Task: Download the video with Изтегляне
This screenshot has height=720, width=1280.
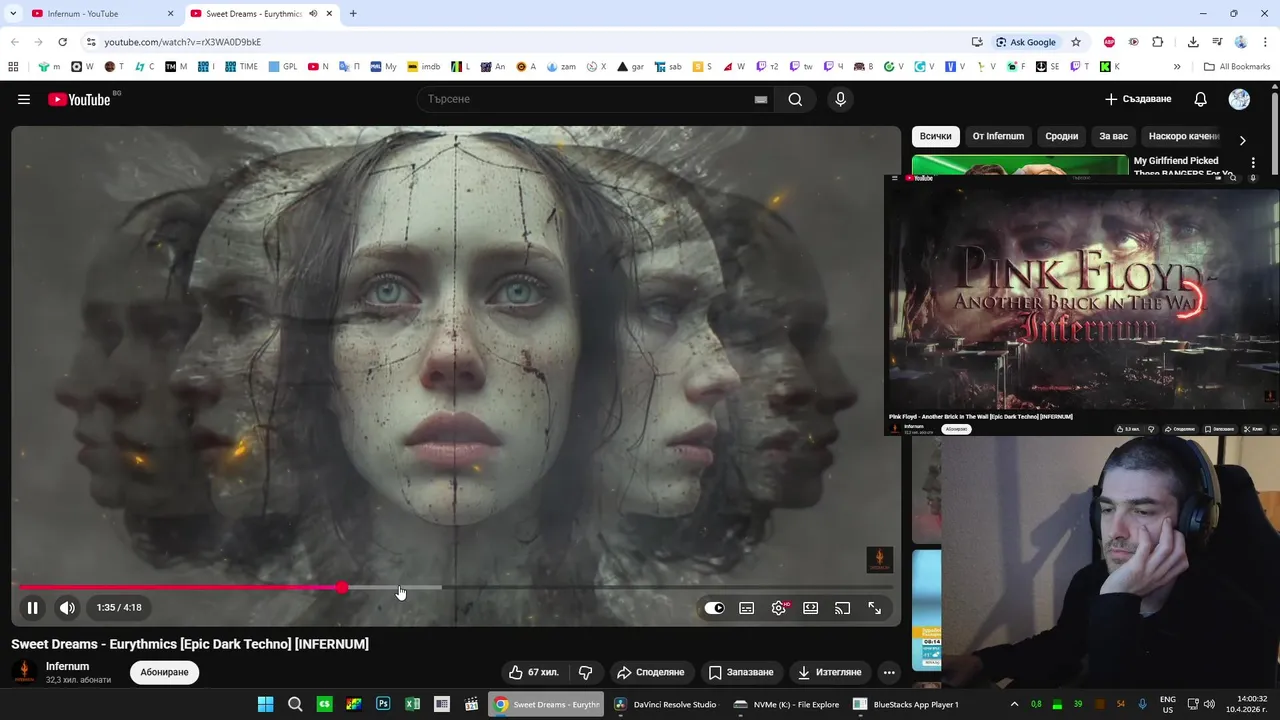Action: pos(830,672)
